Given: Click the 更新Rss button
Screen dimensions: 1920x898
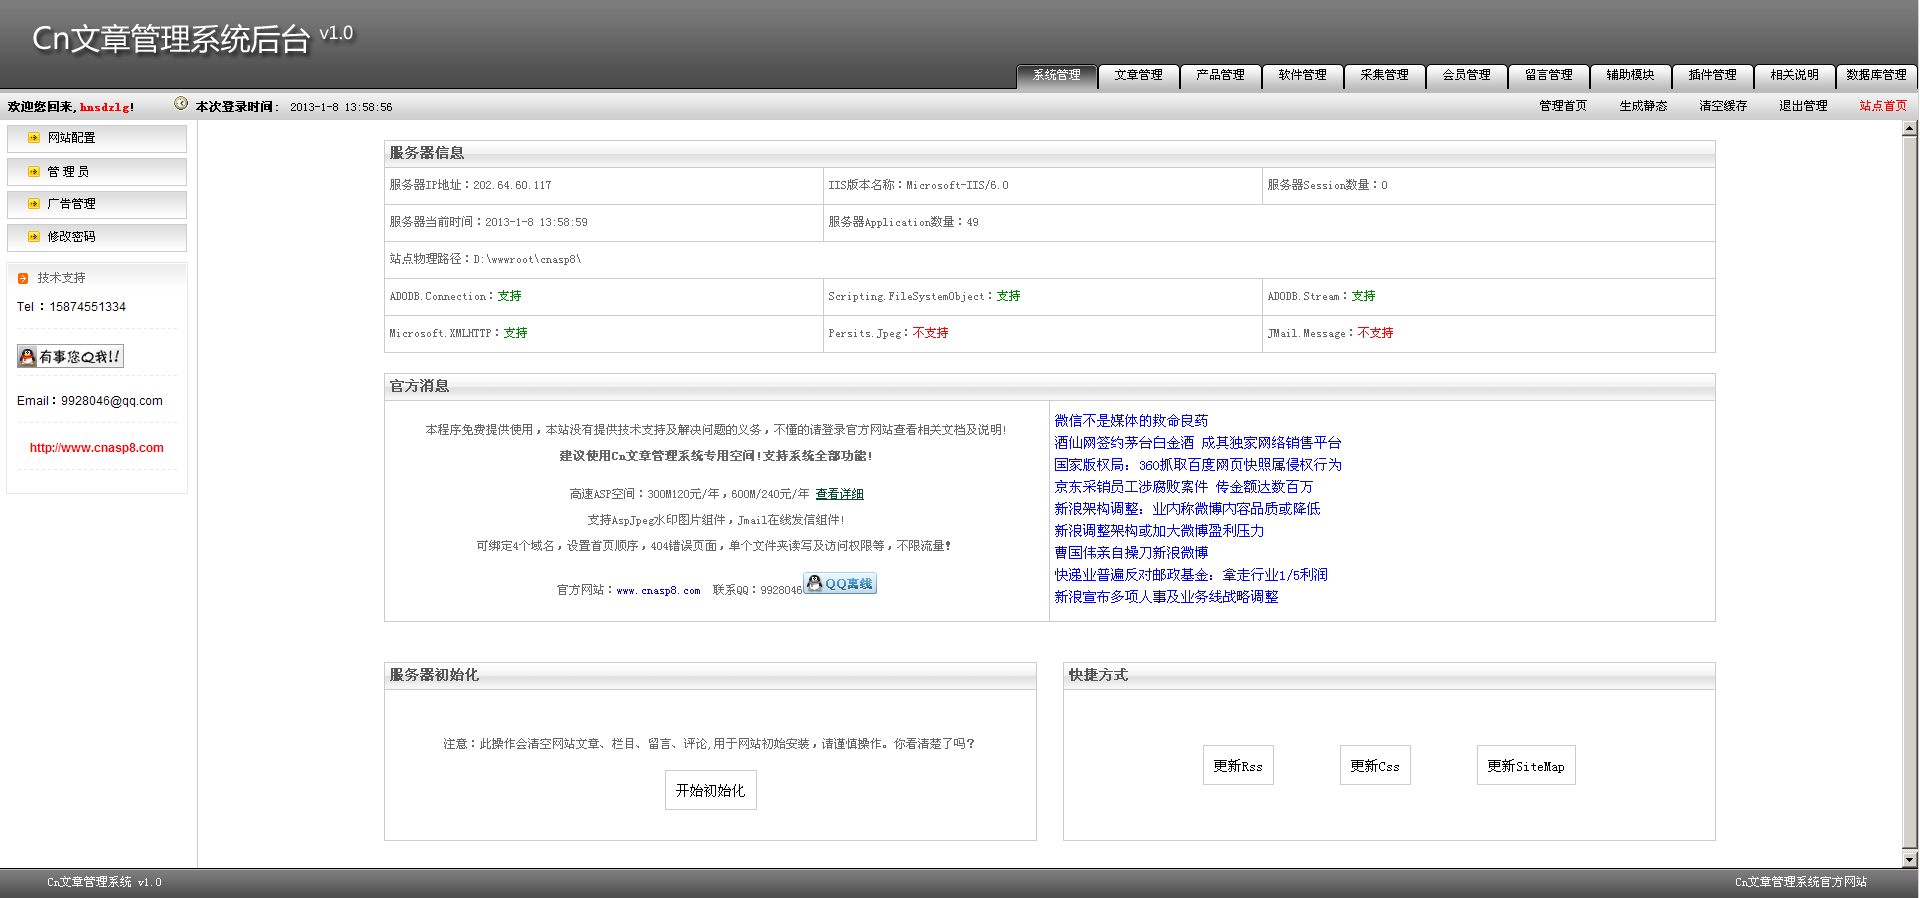Looking at the screenshot, I should click(1237, 766).
